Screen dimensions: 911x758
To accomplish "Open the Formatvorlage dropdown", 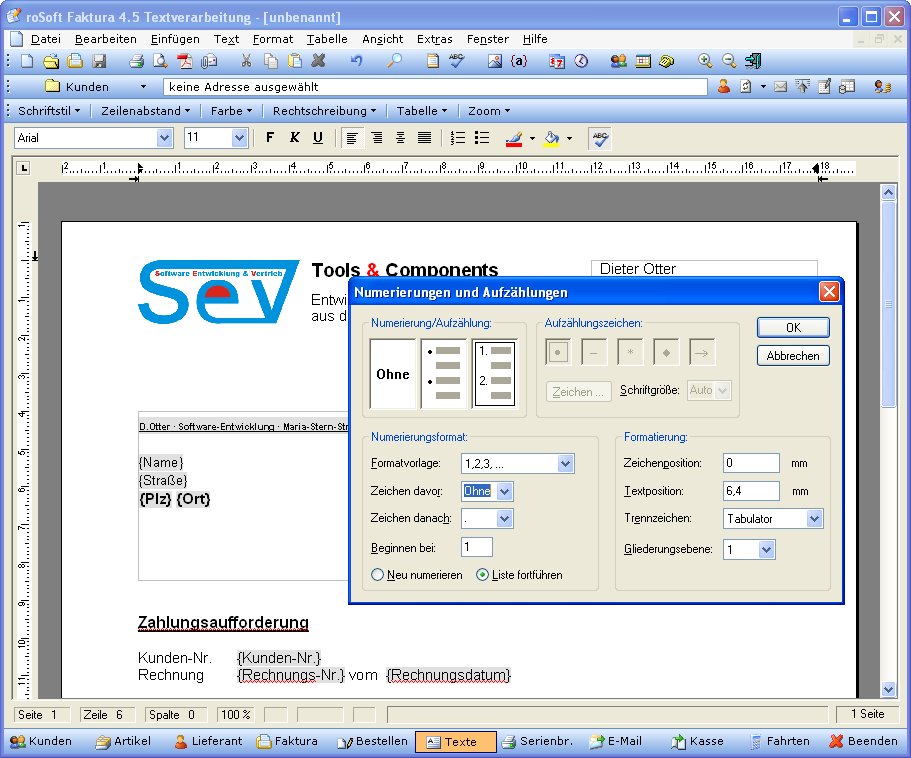I will (x=565, y=464).
